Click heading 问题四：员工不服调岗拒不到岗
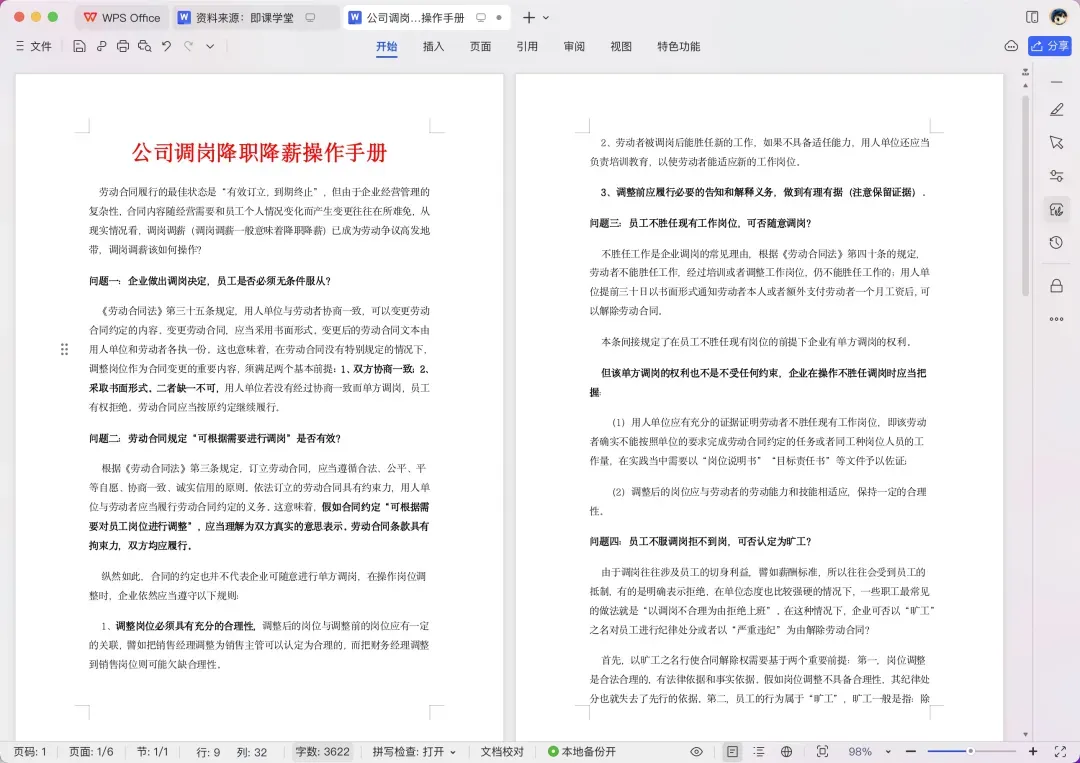This screenshot has height=763, width=1080. 700,541
